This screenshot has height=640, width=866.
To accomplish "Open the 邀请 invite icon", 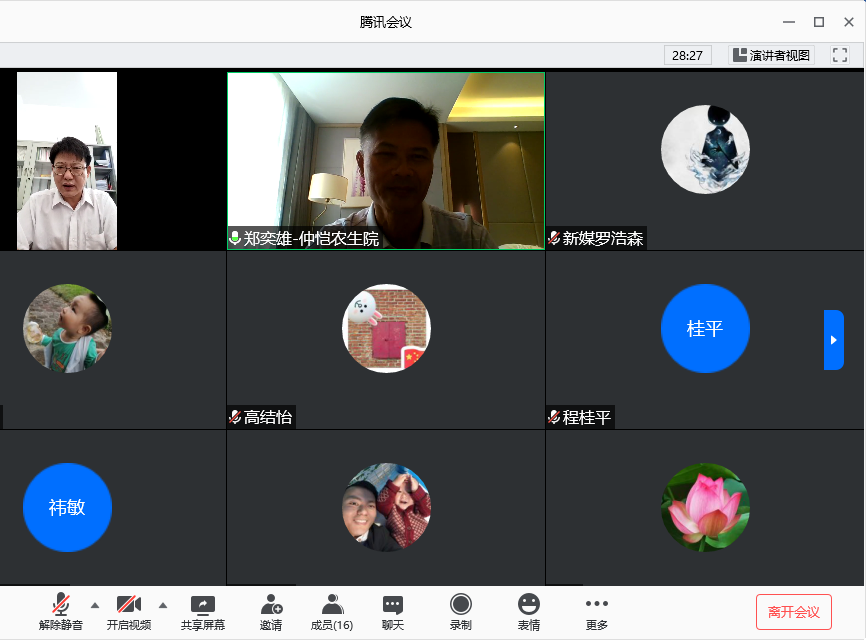I will [x=271, y=605].
